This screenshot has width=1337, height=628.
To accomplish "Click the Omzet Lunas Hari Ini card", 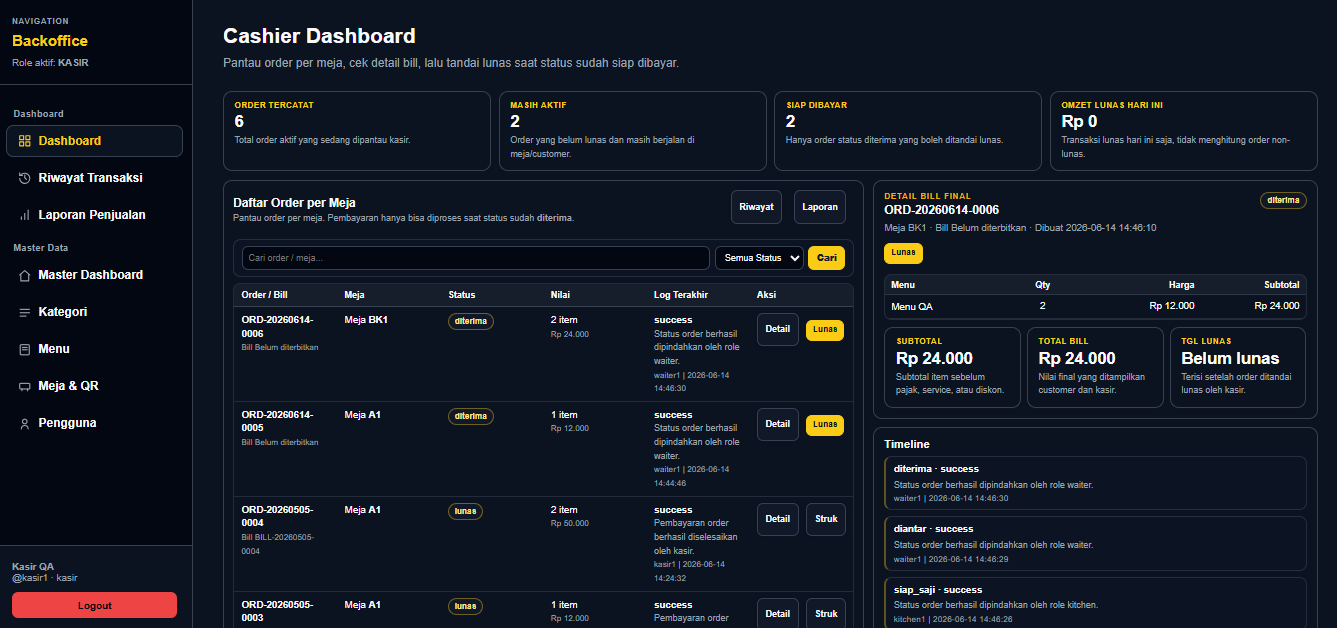I will pyautogui.click(x=1183, y=131).
